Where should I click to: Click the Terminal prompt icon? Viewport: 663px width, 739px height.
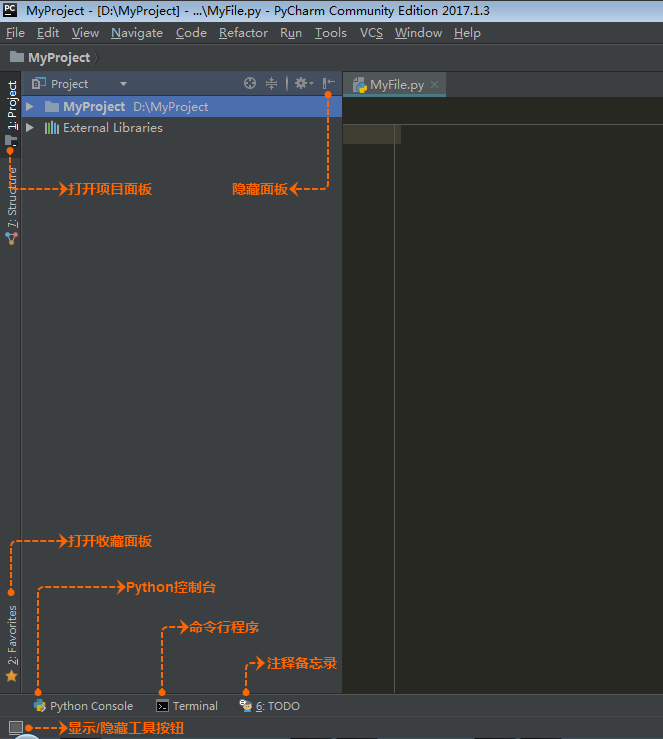pos(162,706)
